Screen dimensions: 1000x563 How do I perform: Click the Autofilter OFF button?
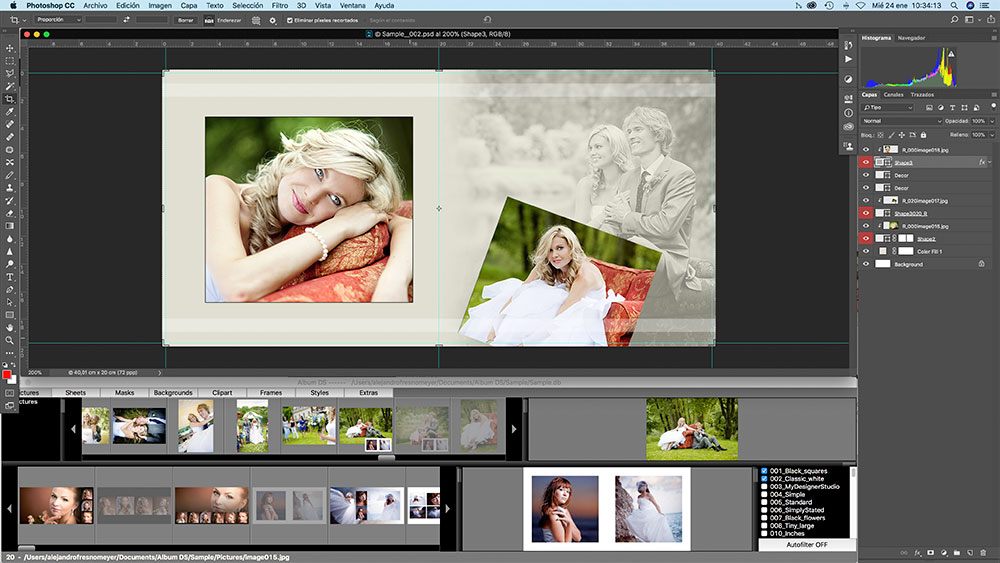pyautogui.click(x=806, y=545)
